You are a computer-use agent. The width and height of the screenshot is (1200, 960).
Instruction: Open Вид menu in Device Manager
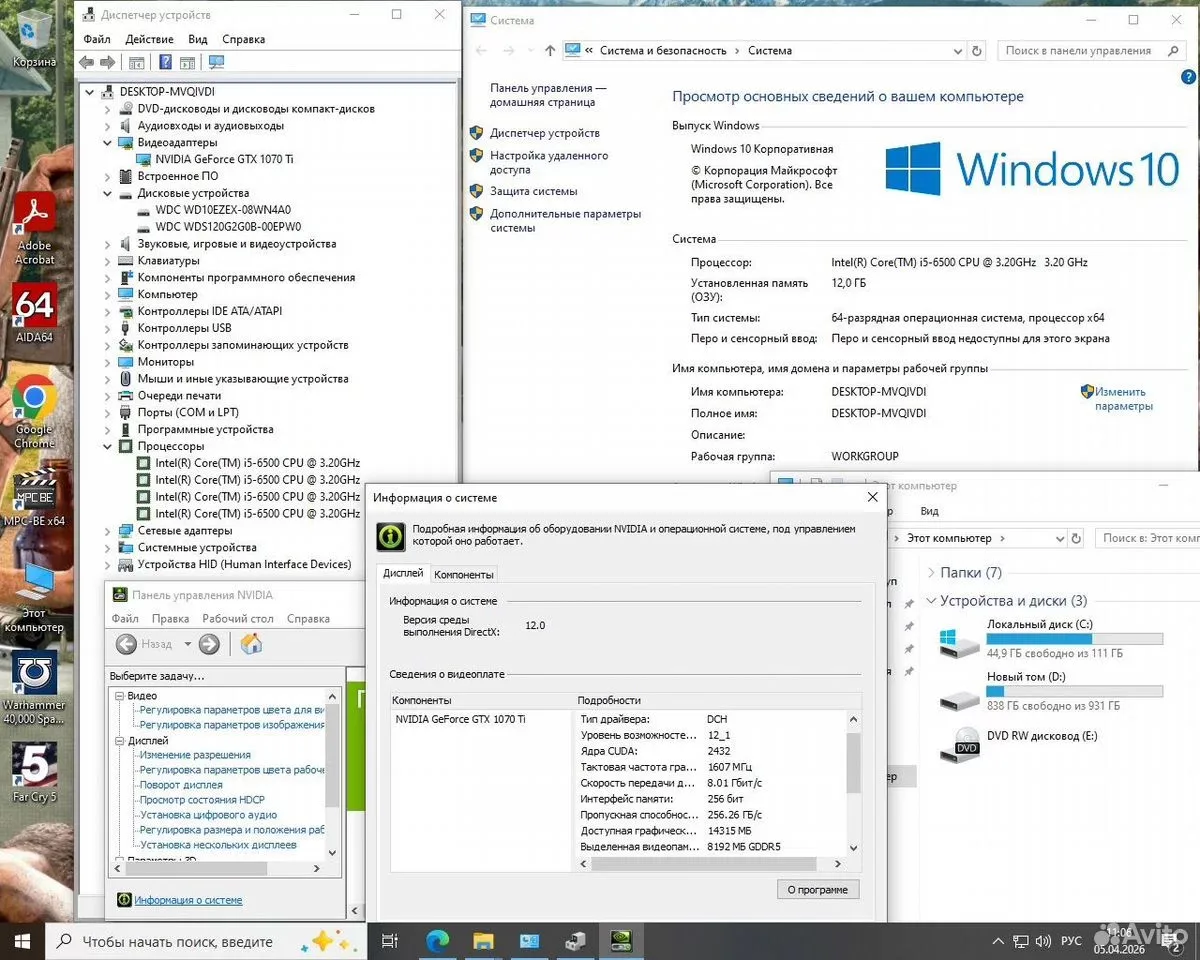coord(198,39)
